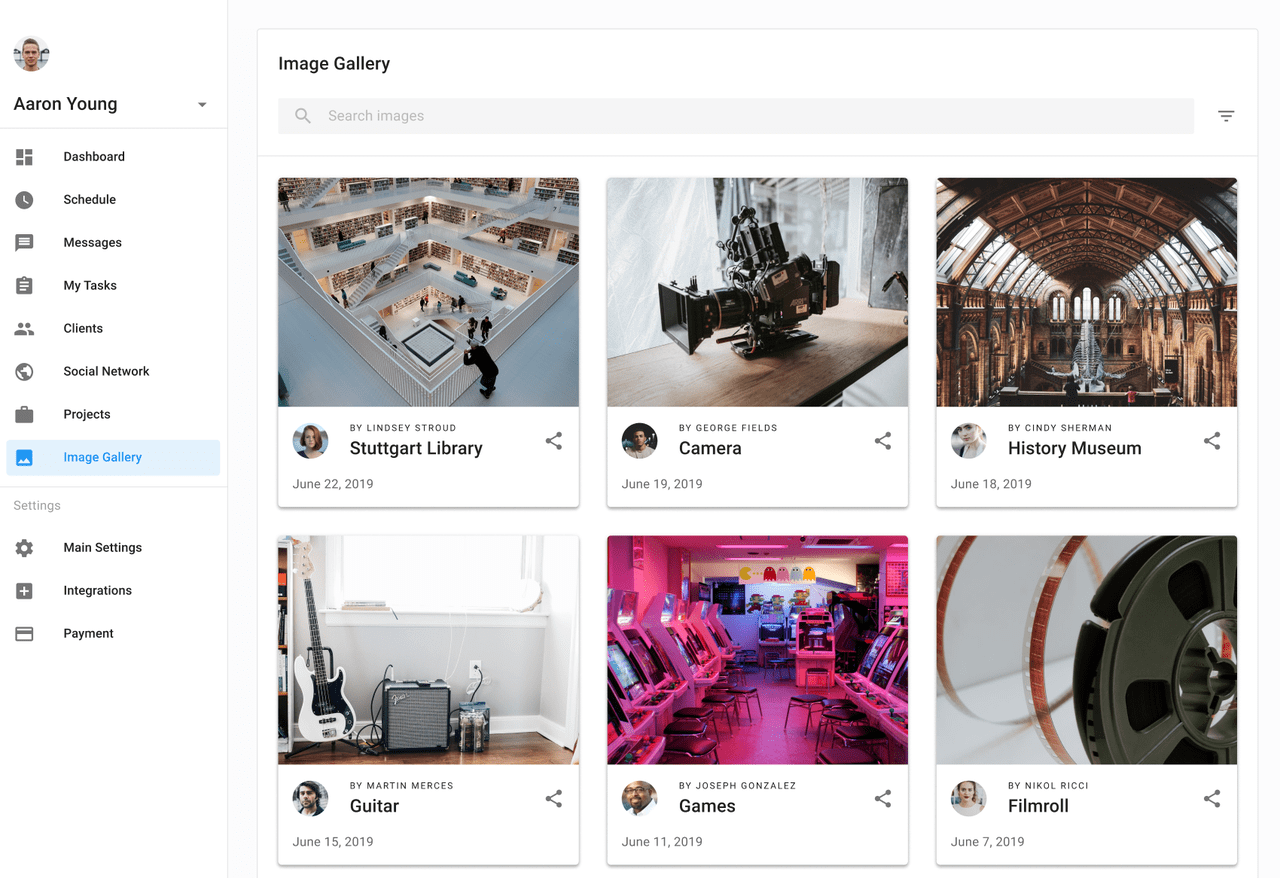
Task: Click the Stuttgart Library title
Action: [416, 449]
